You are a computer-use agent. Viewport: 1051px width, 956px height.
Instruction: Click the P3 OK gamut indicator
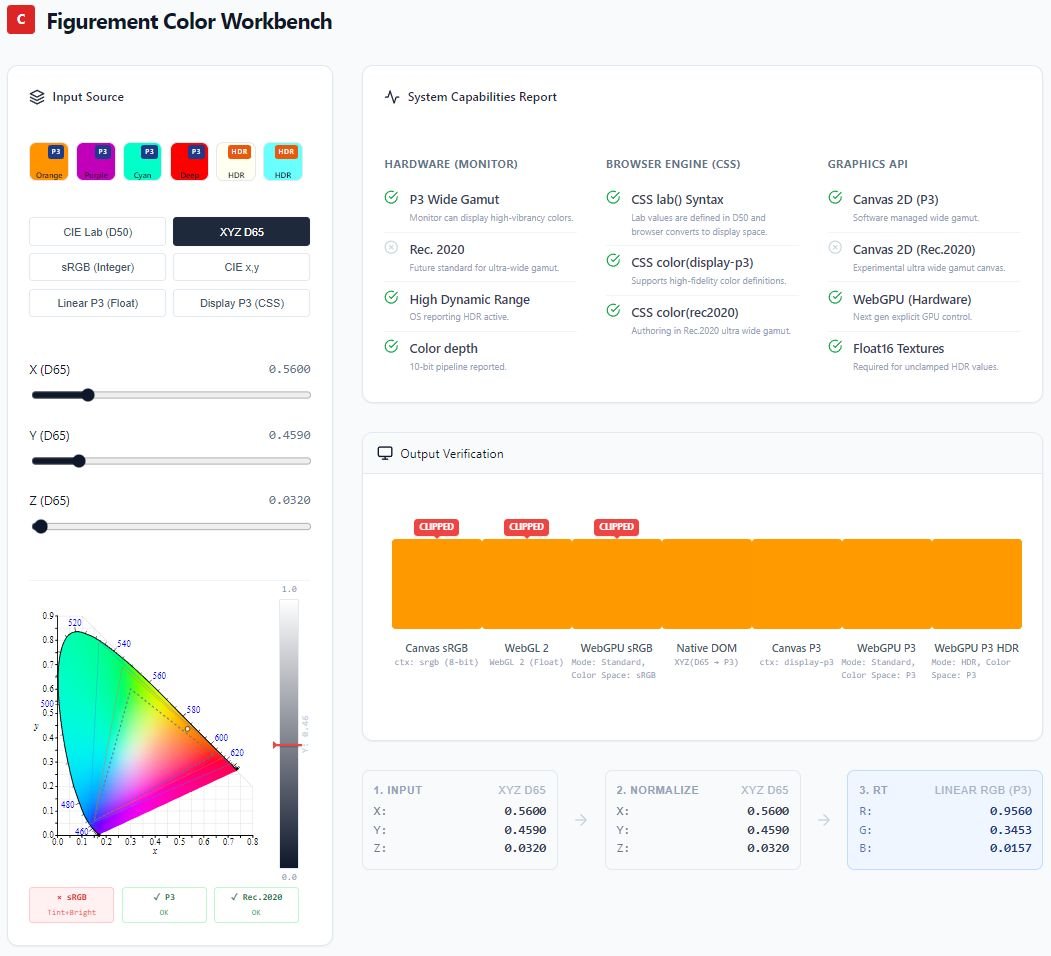click(x=164, y=904)
